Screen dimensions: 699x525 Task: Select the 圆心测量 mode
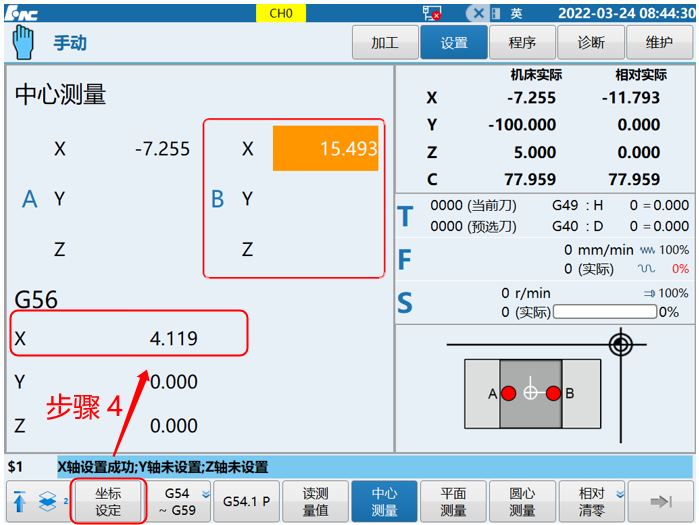[x=522, y=501]
